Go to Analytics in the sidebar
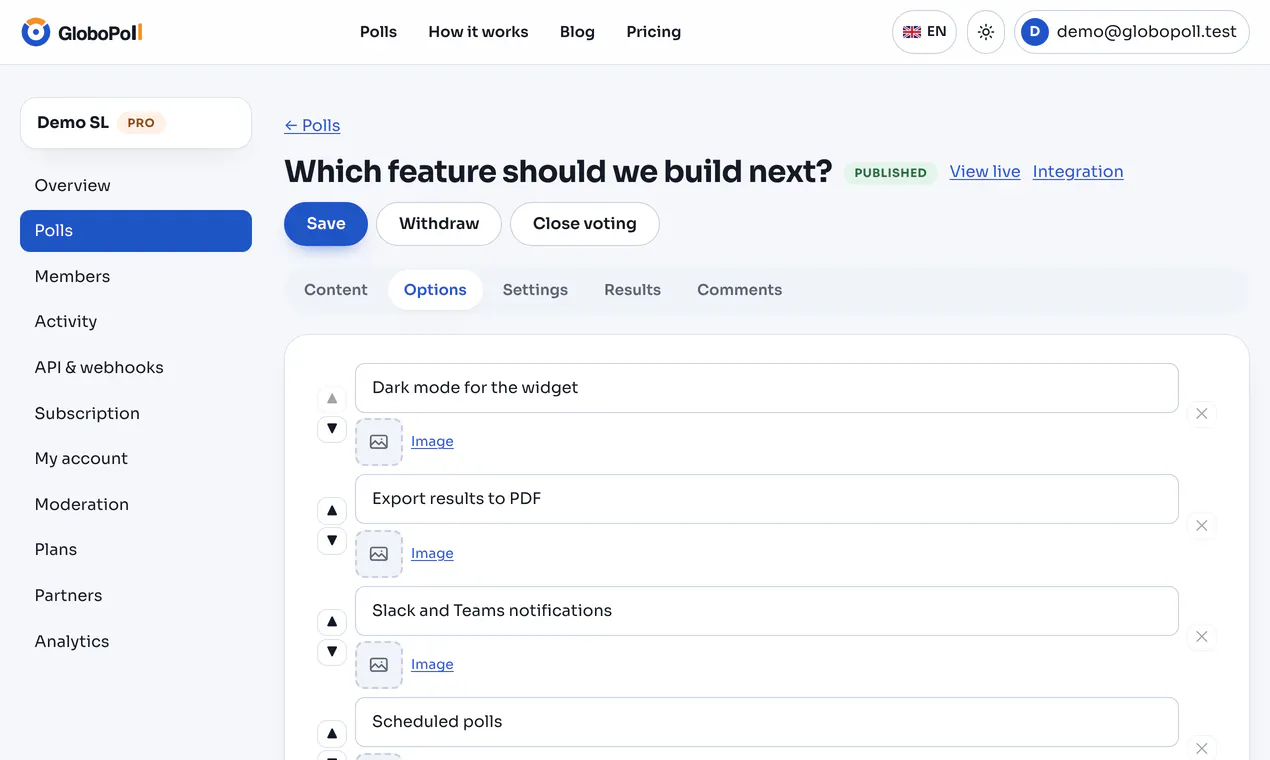This screenshot has height=760, width=1270. 136,641
